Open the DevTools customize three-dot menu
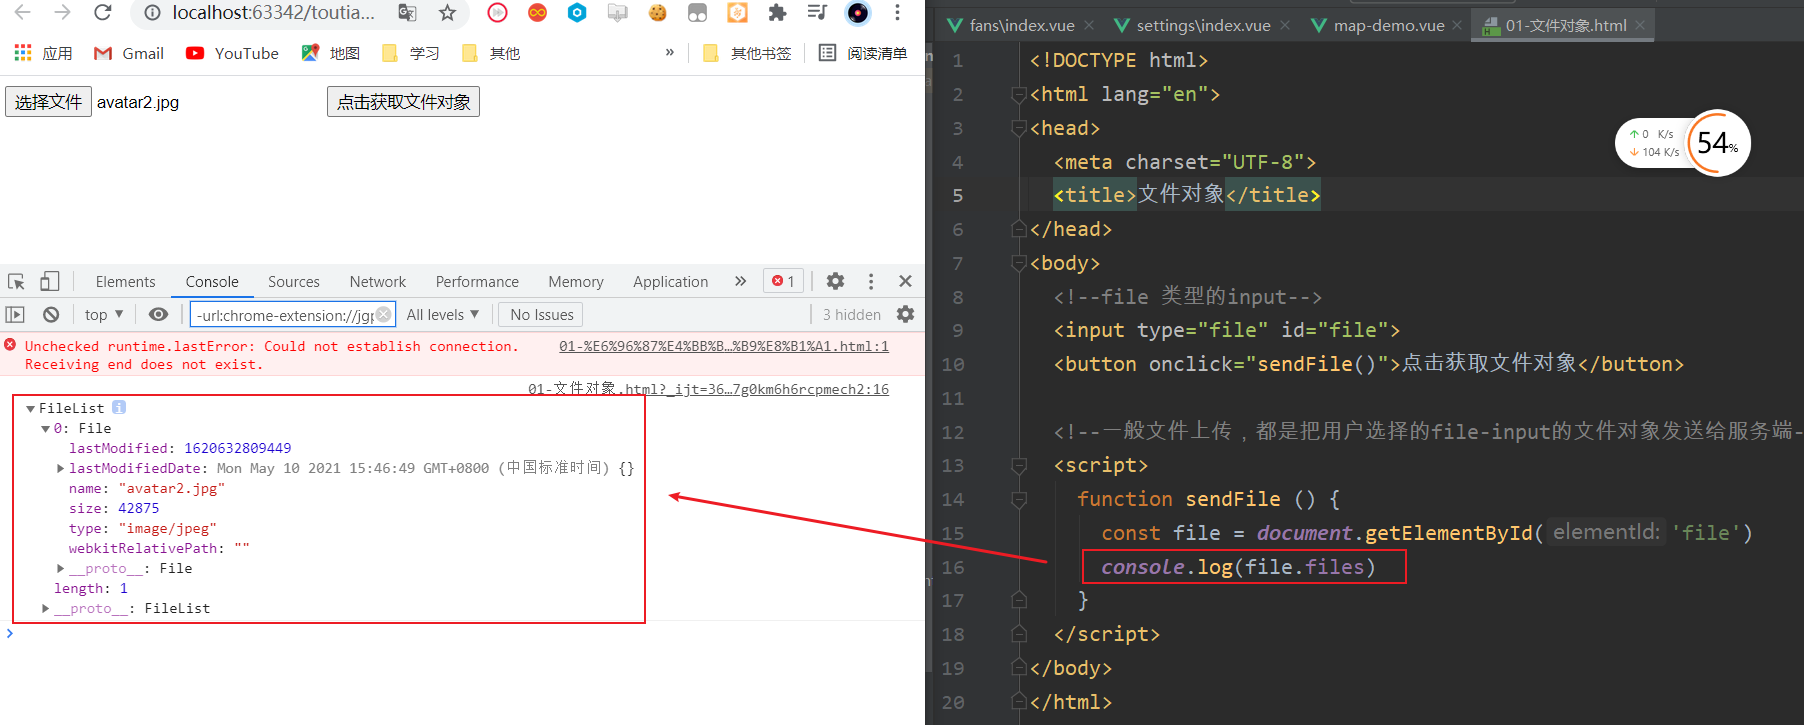 pos(871,281)
